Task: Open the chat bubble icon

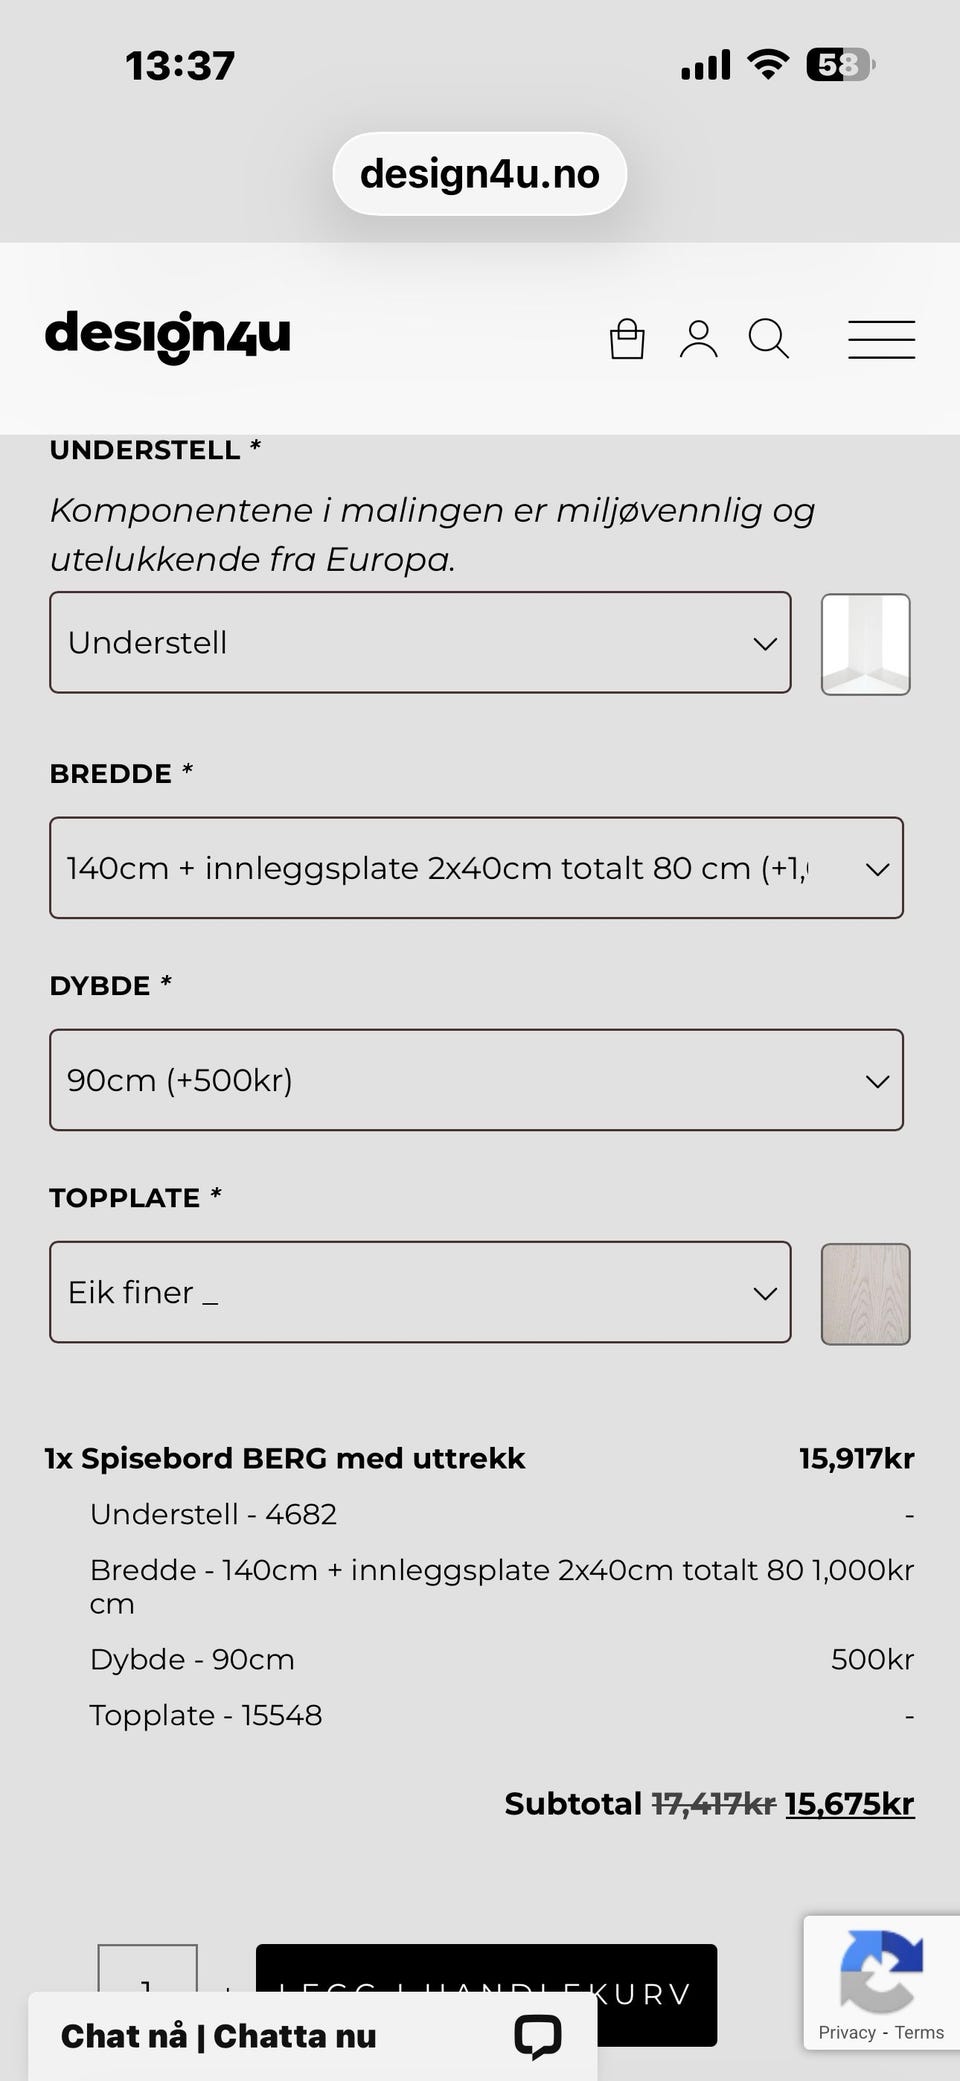Action: (538, 2035)
